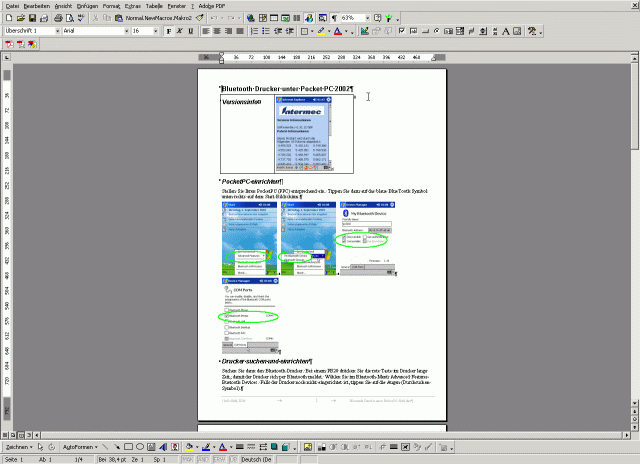Open the Extras menu
This screenshot has width=640, height=464.
click(x=133, y=6)
